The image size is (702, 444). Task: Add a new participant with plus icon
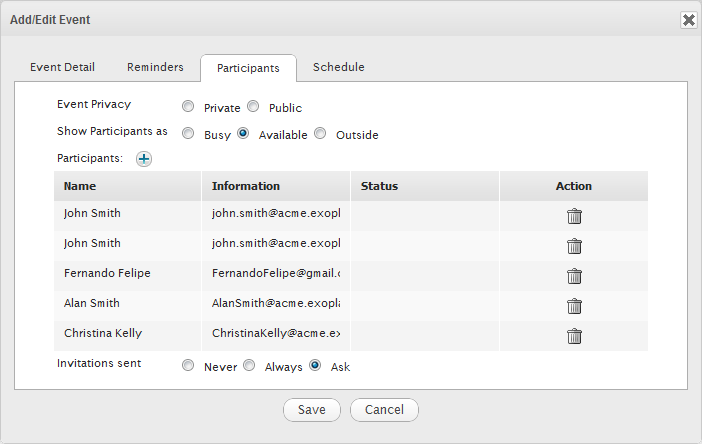pyautogui.click(x=144, y=159)
